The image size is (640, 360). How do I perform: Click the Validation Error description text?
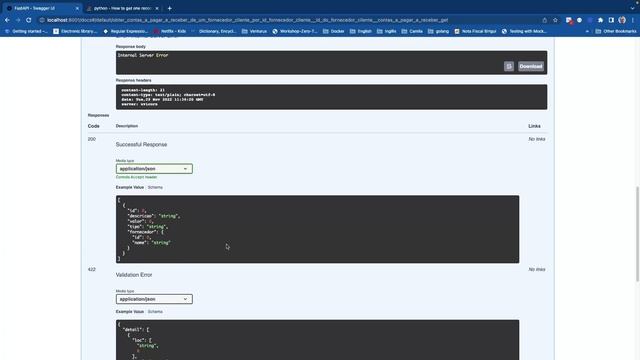pos(134,275)
